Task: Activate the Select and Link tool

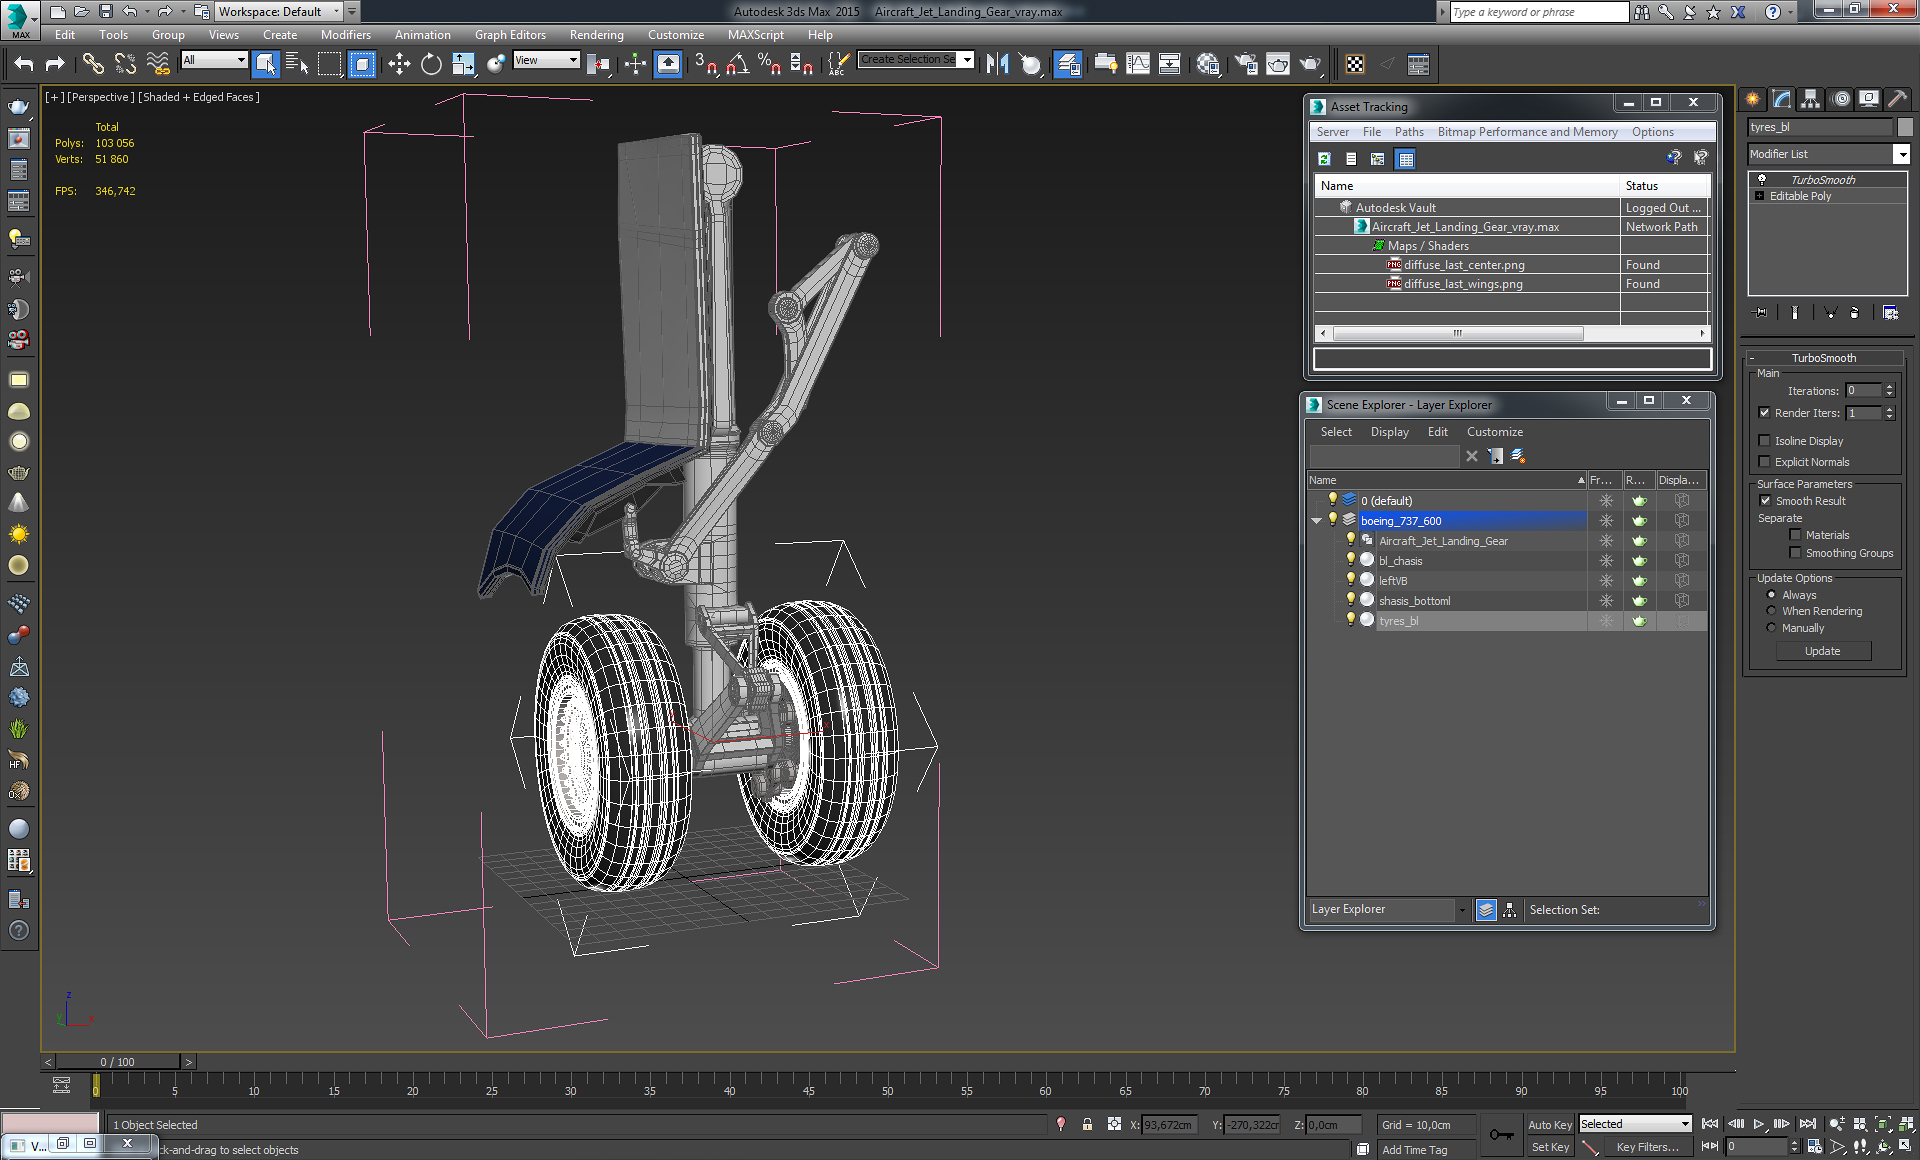Action: coord(93,65)
